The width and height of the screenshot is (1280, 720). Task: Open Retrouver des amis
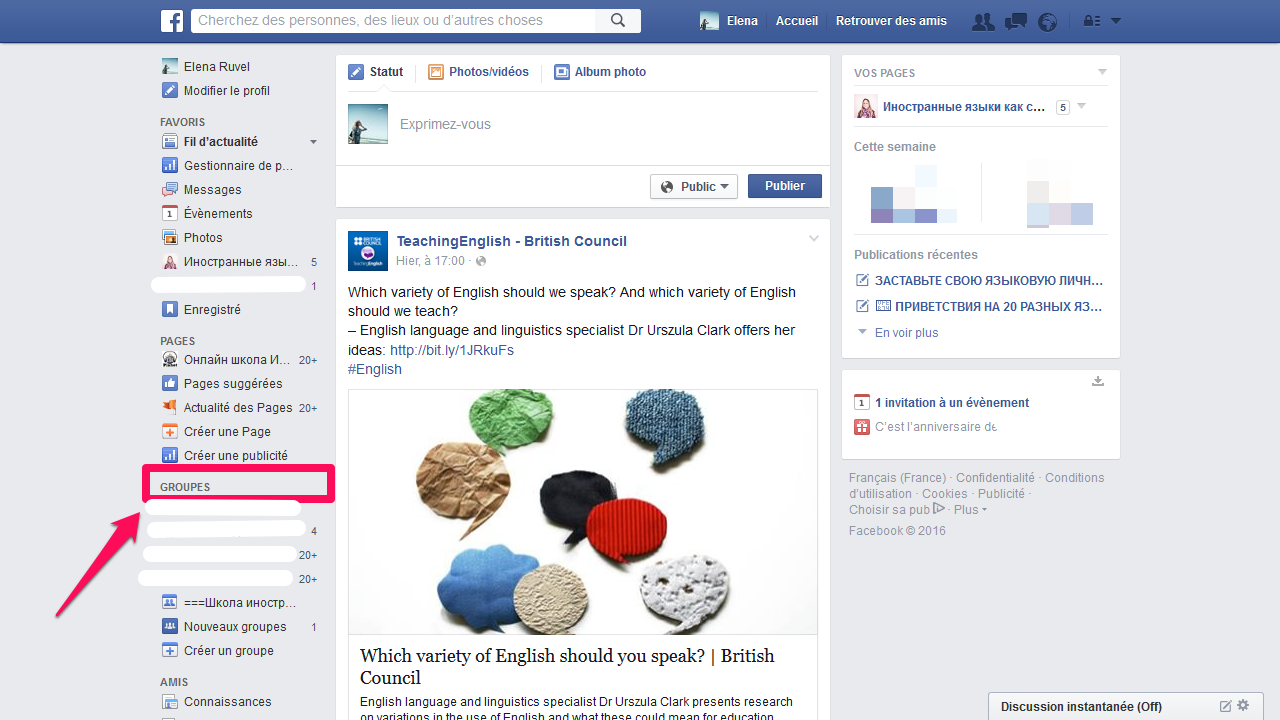891,21
